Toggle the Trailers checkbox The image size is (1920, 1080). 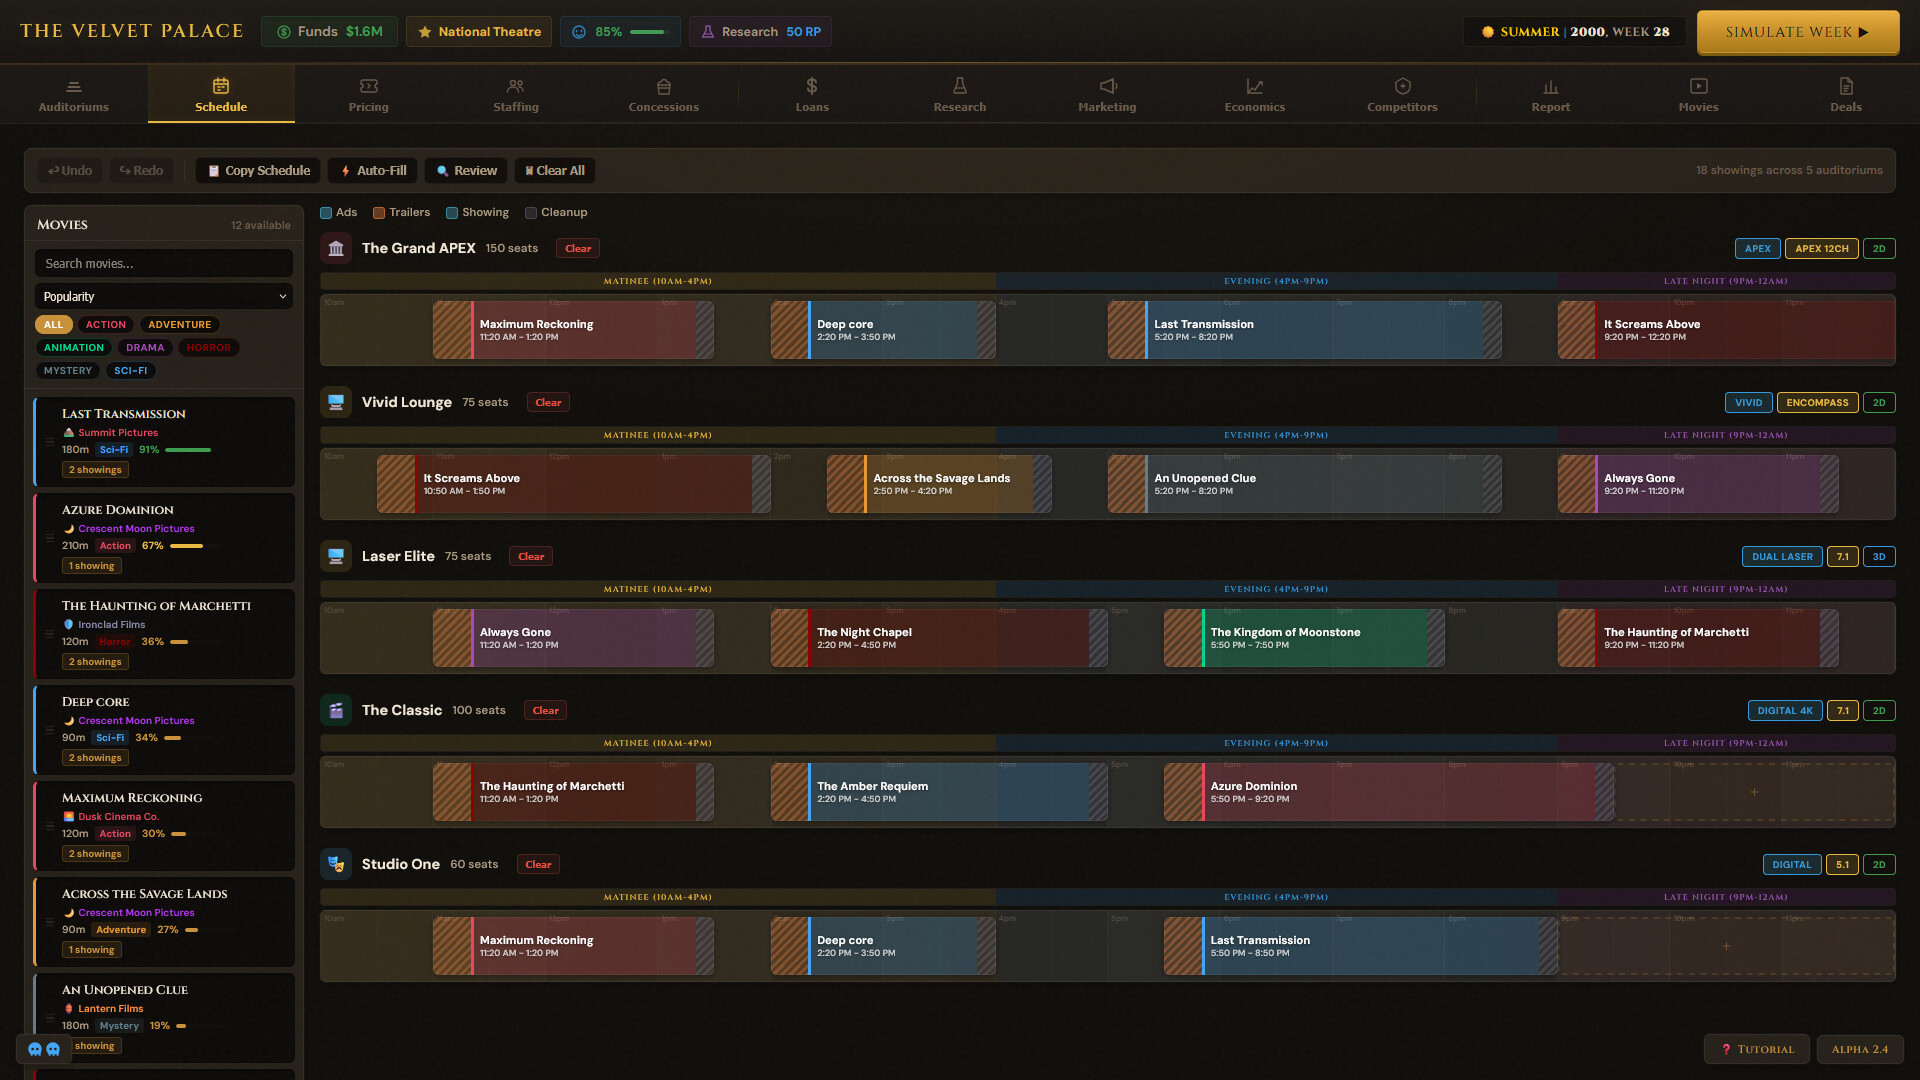(379, 213)
